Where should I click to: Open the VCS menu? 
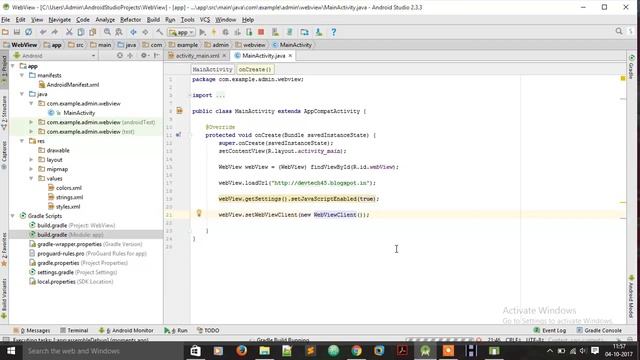point(205,20)
